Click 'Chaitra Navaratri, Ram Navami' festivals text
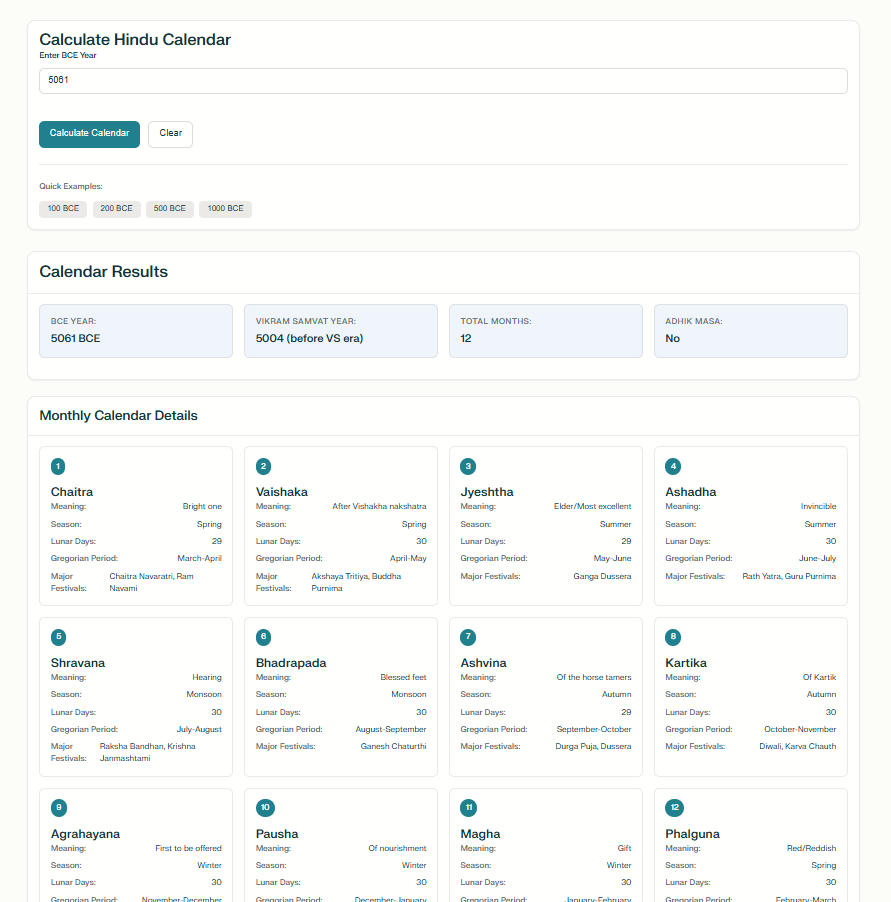The width and height of the screenshot is (891, 902). pos(151,582)
